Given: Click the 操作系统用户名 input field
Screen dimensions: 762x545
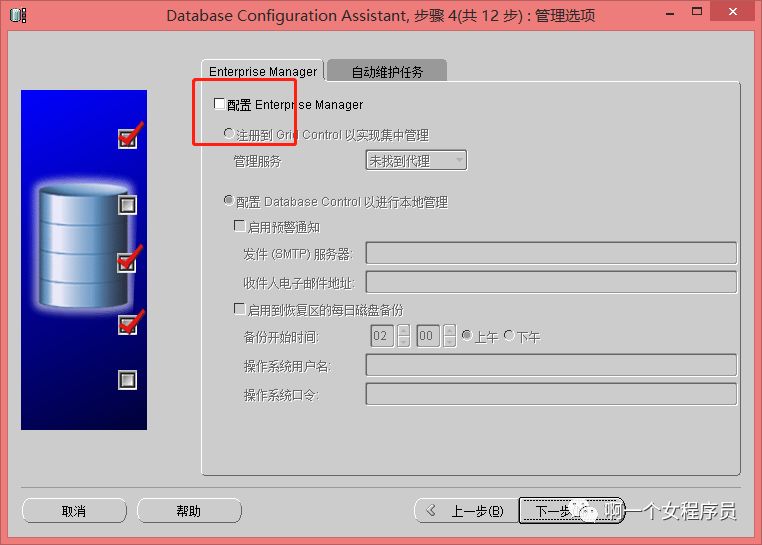Looking at the screenshot, I should [551, 365].
